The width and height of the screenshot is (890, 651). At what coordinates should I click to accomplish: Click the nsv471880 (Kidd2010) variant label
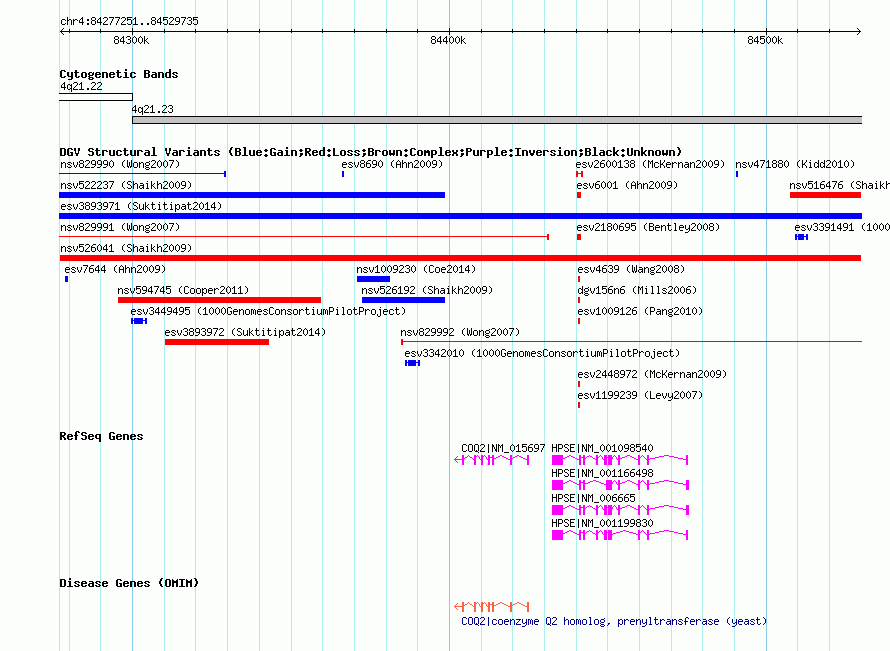[795, 164]
